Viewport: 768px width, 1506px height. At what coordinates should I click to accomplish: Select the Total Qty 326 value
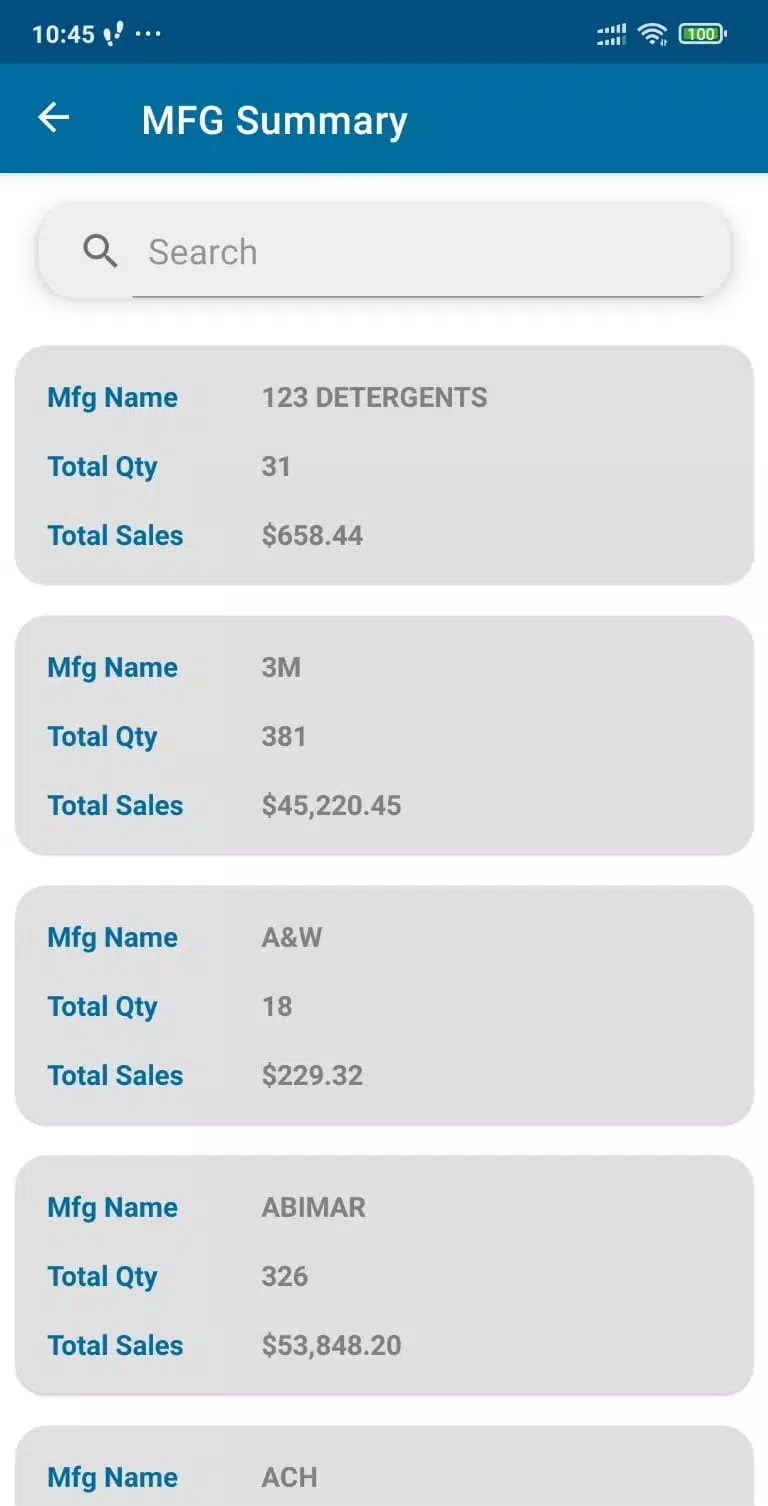click(285, 1276)
